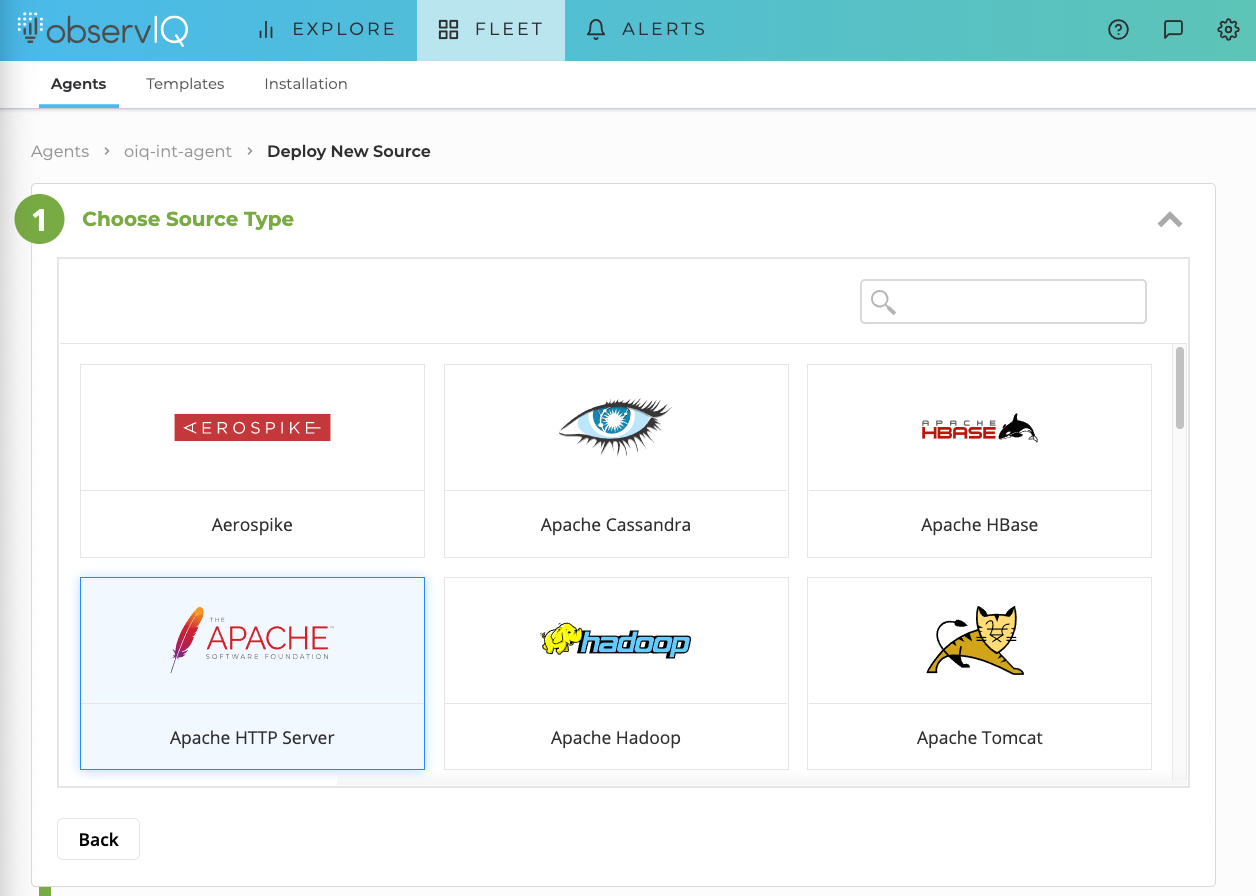This screenshot has width=1256, height=896.
Task: Click the Alerts bell icon
Action: [596, 30]
